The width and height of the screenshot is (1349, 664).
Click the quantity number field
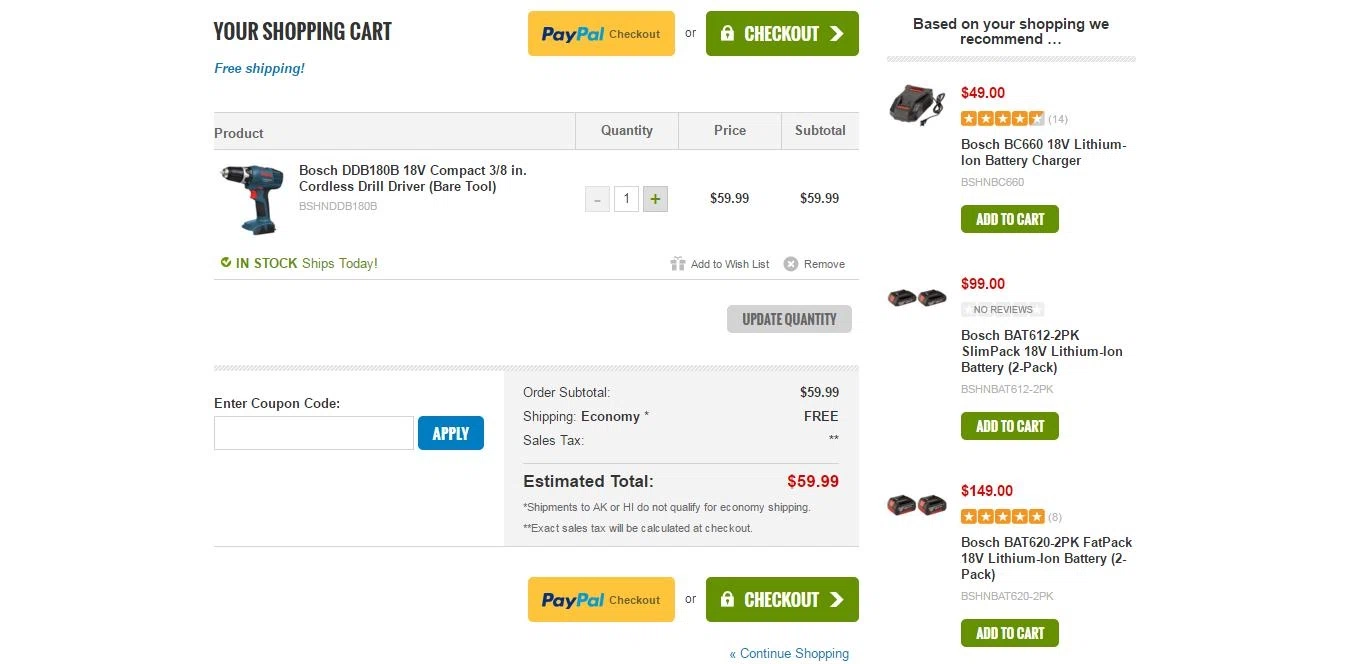[x=626, y=199]
